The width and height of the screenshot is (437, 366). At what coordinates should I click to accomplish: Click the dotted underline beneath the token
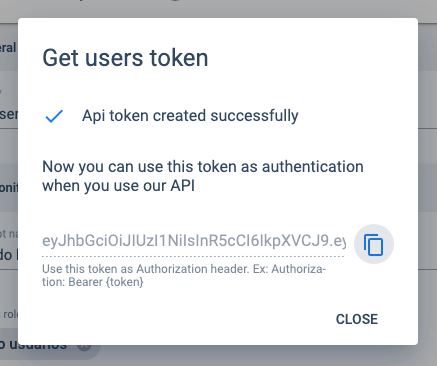193,257
